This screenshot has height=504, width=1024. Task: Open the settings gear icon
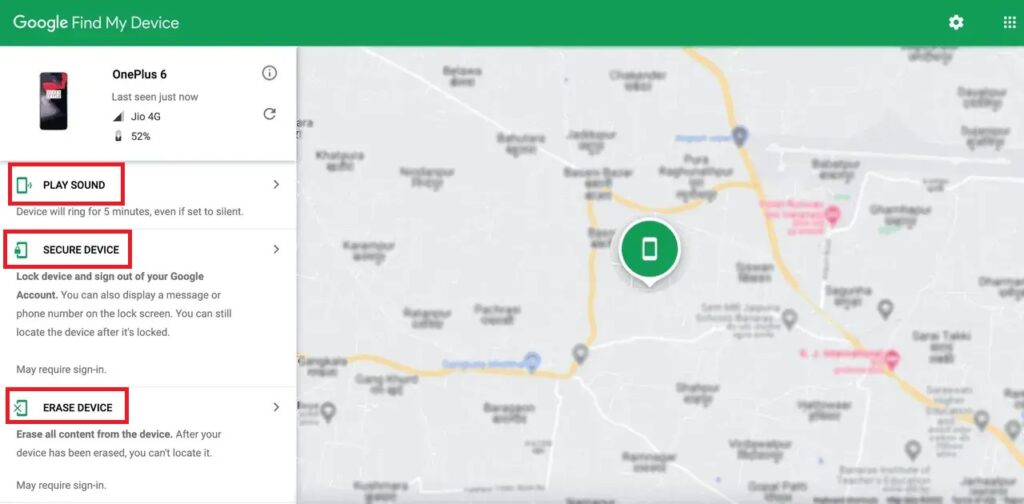coord(956,23)
